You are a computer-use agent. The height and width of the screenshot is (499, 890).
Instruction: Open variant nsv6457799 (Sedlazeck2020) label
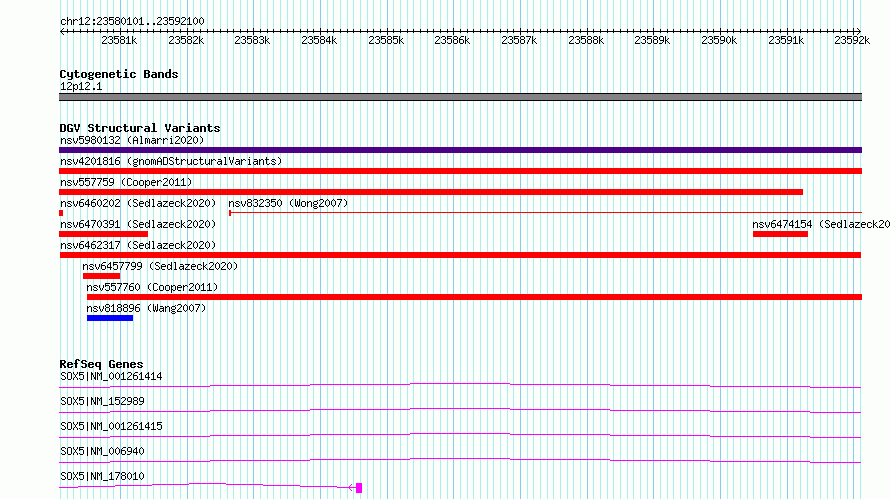160,266
